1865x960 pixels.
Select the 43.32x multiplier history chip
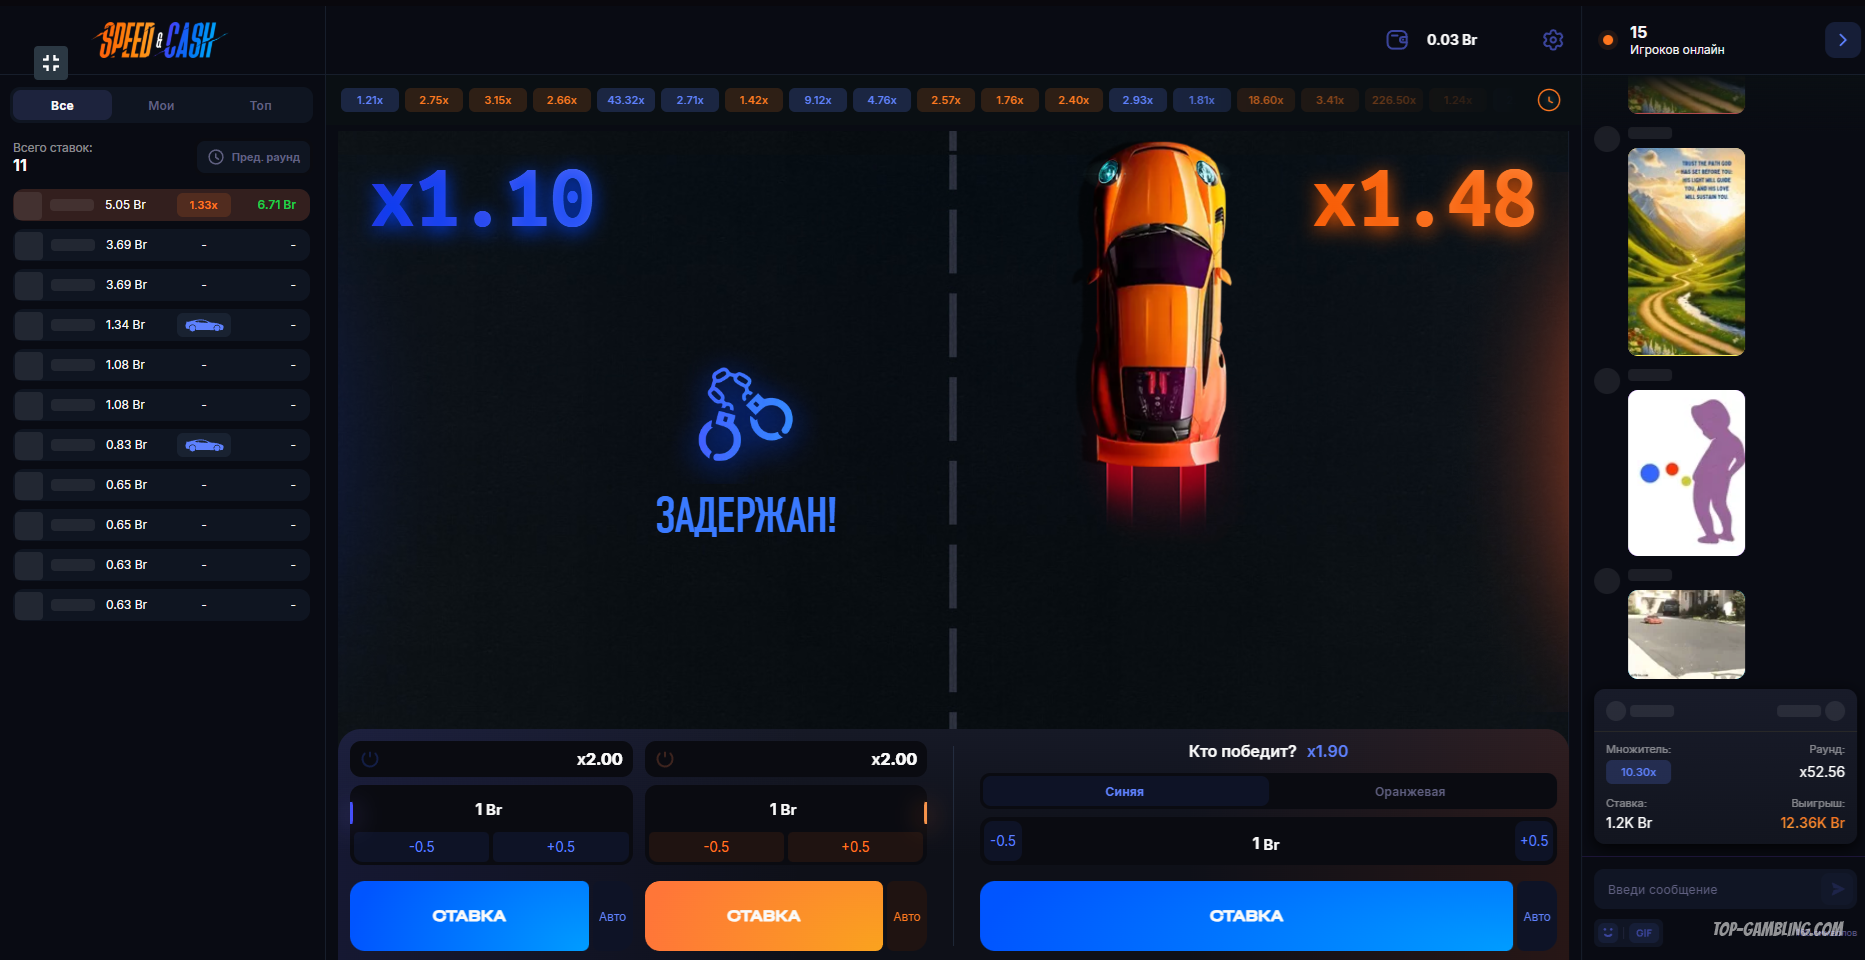point(626,100)
